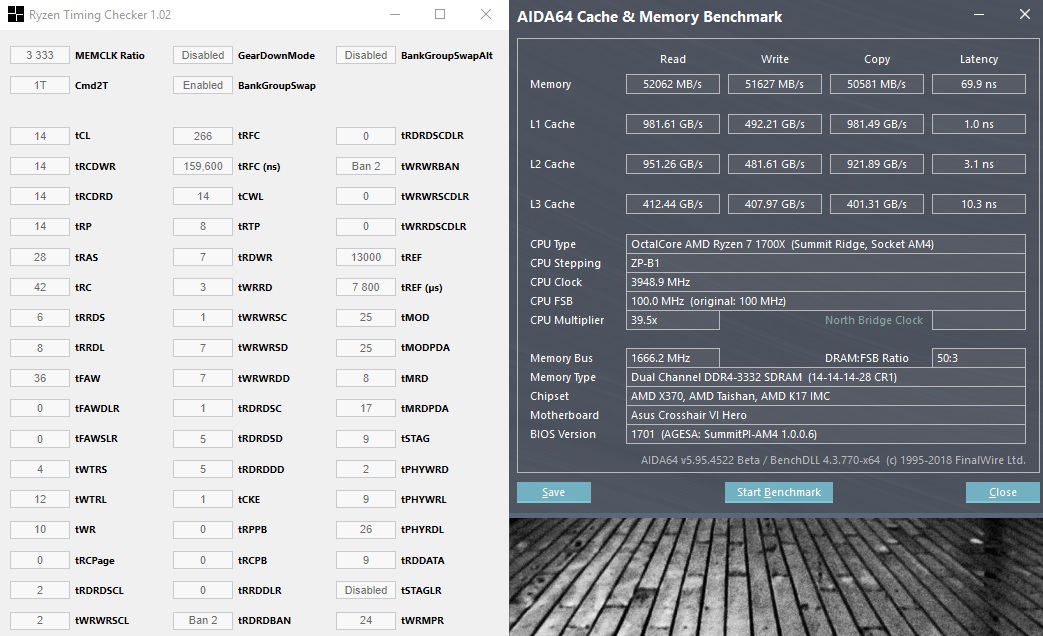Click the tPHYRDL value 26
Viewport: 1043px width, 636px height.
click(x=366, y=530)
